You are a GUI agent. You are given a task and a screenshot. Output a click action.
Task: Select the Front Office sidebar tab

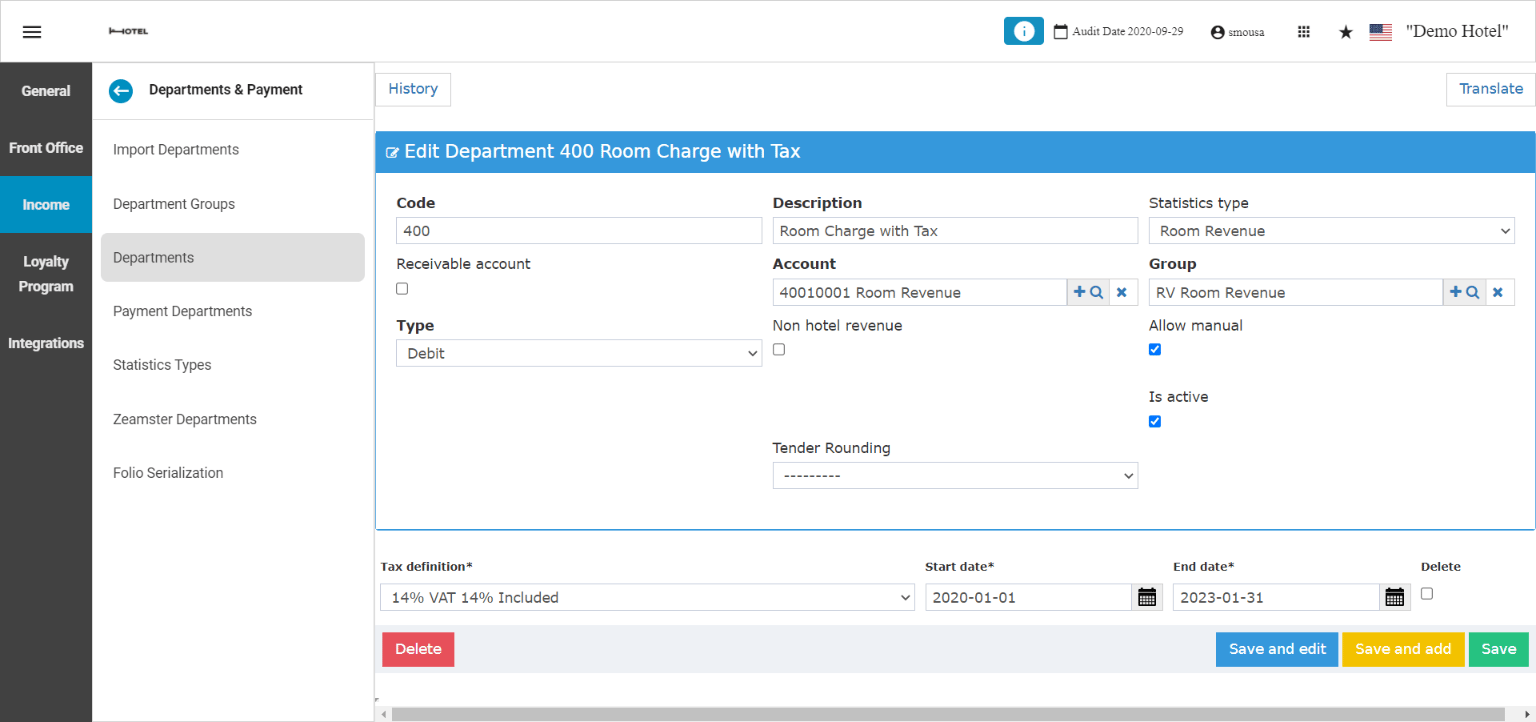point(46,148)
